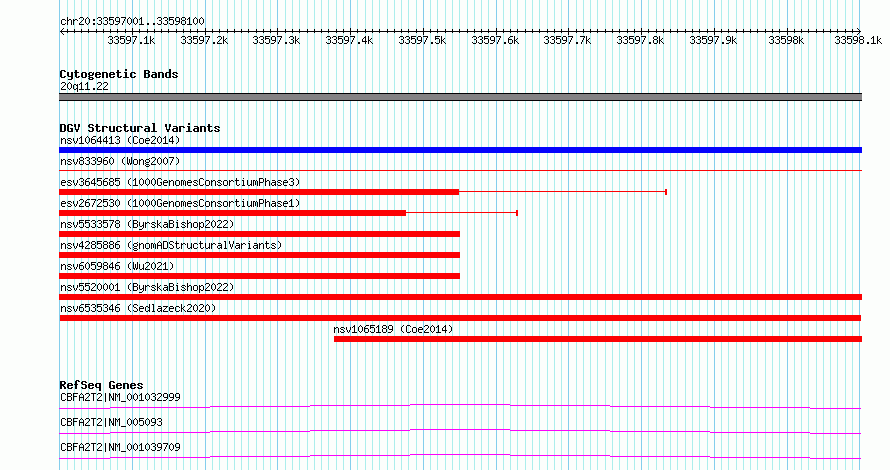Open nsv6059846 (Wu2021) label
This screenshot has height=470, width=890.
[x=117, y=266]
